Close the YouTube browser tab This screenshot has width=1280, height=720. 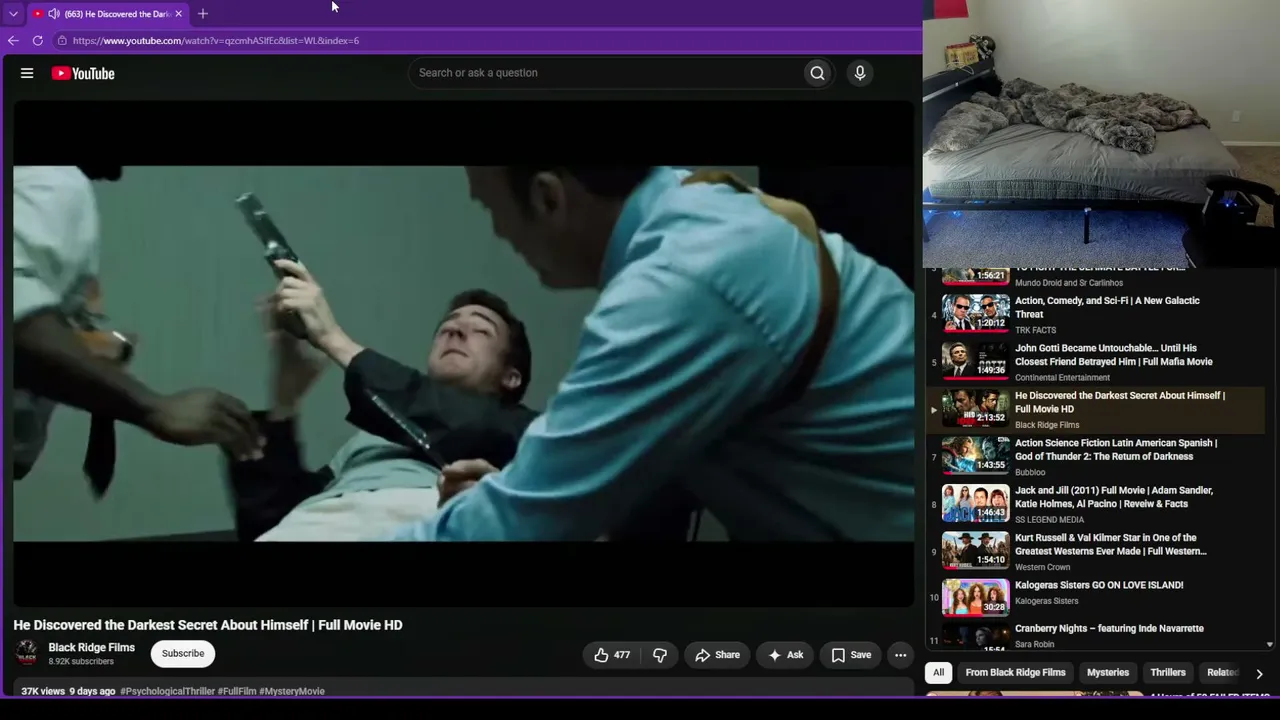[178, 14]
